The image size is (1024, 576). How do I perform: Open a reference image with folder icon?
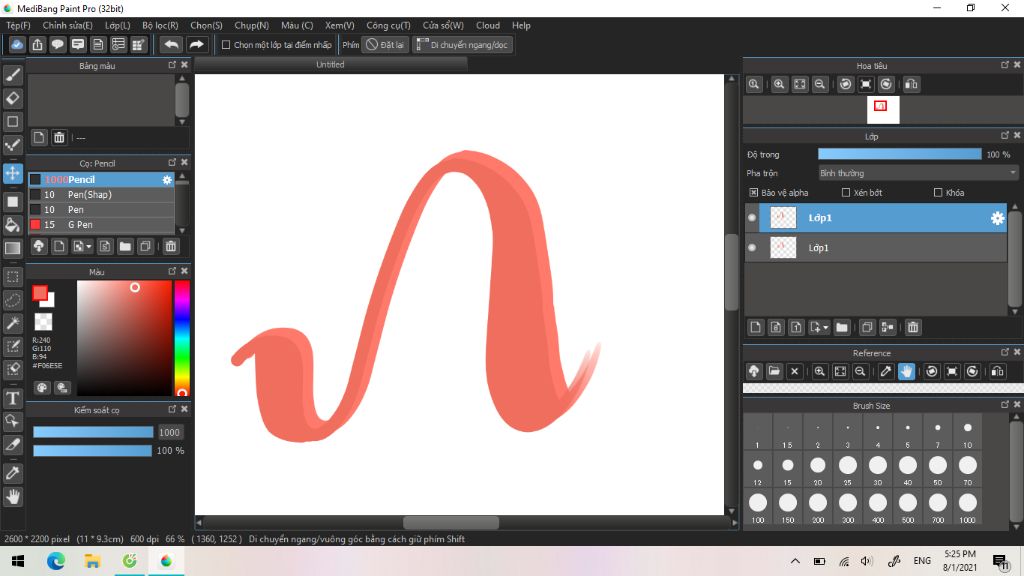[774, 371]
